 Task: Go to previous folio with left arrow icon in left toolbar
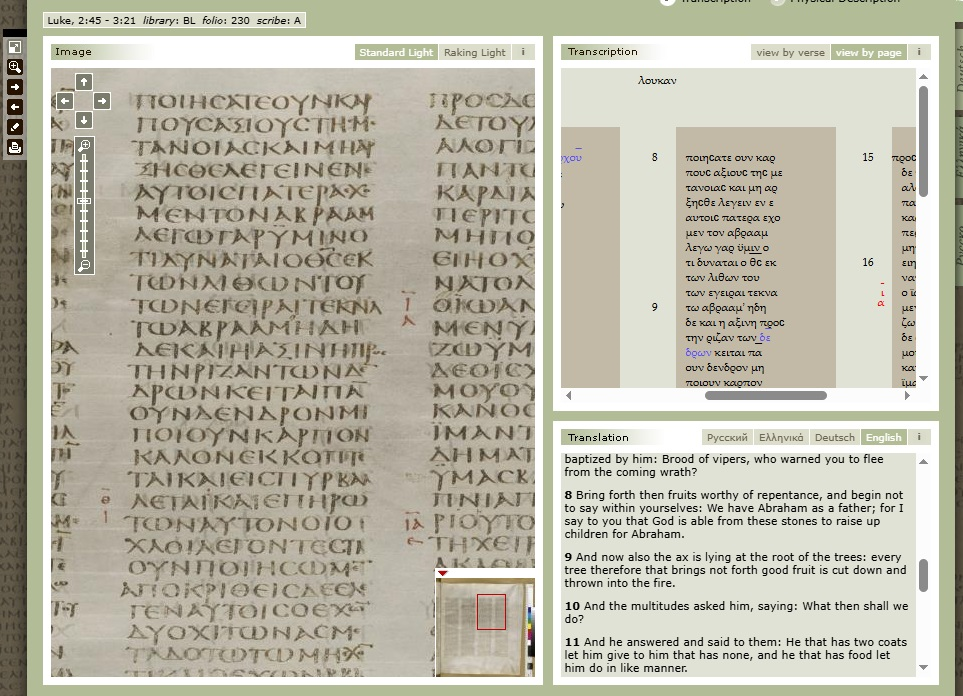coord(15,107)
